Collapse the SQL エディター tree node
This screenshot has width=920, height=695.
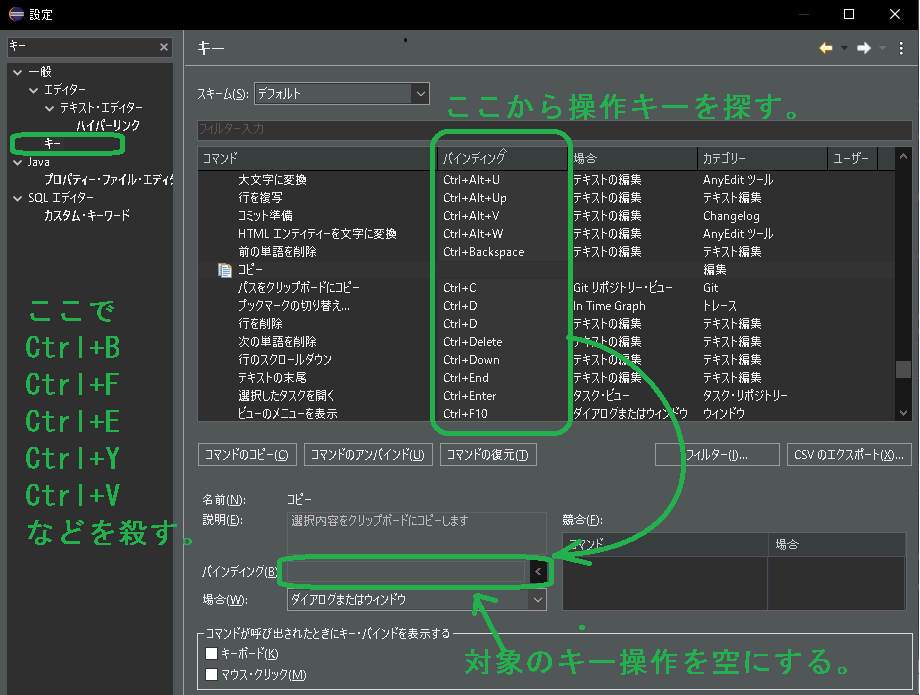click(18, 198)
